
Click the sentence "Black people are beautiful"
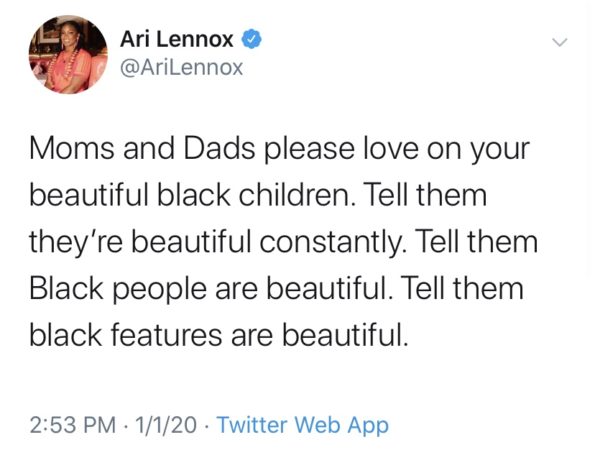click(209, 288)
